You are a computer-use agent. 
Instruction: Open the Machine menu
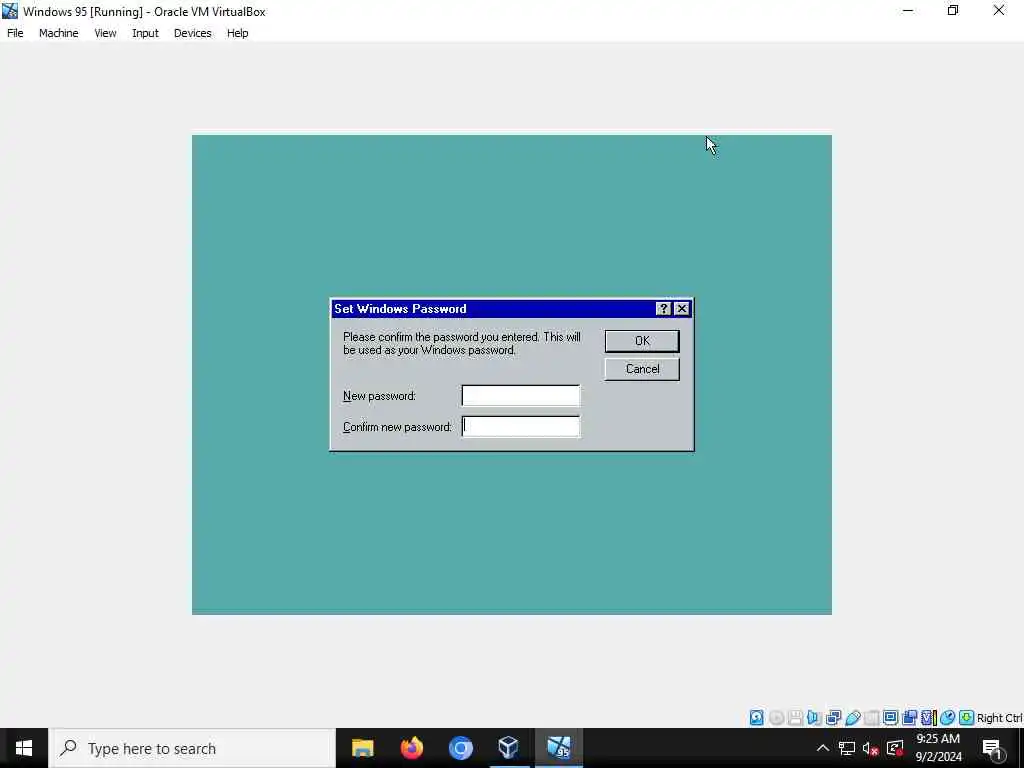tap(59, 33)
